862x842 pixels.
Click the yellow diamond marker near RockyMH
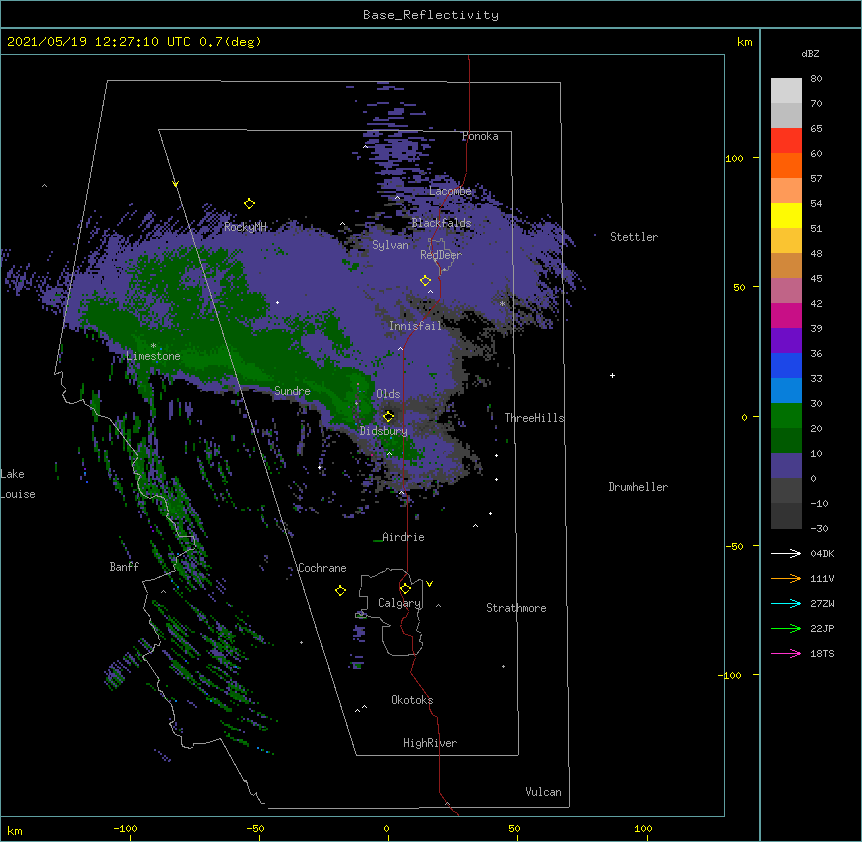pyautogui.click(x=249, y=204)
